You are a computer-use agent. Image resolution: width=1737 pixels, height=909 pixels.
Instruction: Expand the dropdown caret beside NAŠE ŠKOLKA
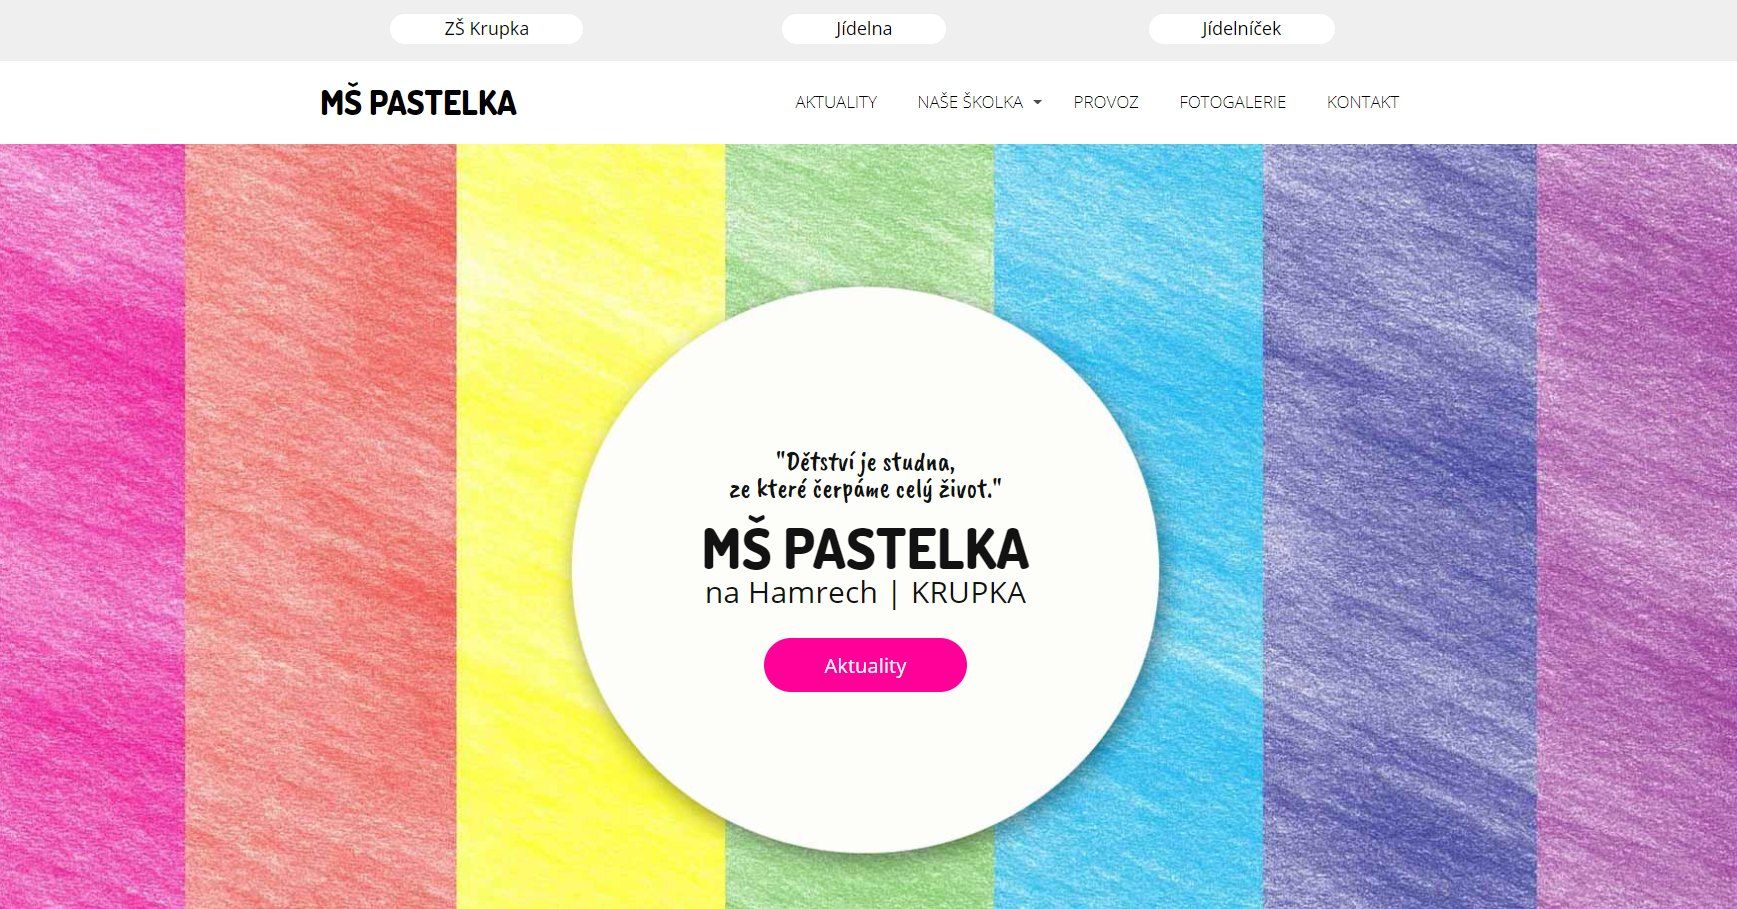point(1037,102)
